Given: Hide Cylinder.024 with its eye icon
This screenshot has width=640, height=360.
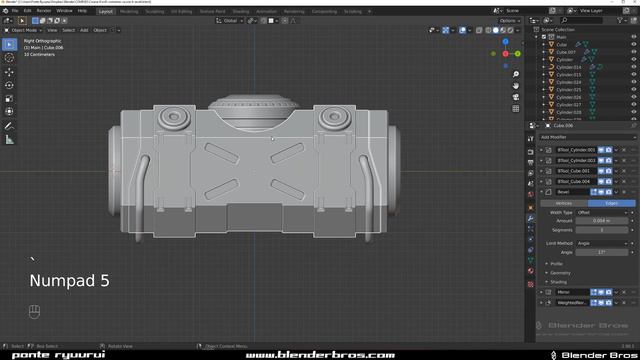Looking at the screenshot, I should 634,82.
